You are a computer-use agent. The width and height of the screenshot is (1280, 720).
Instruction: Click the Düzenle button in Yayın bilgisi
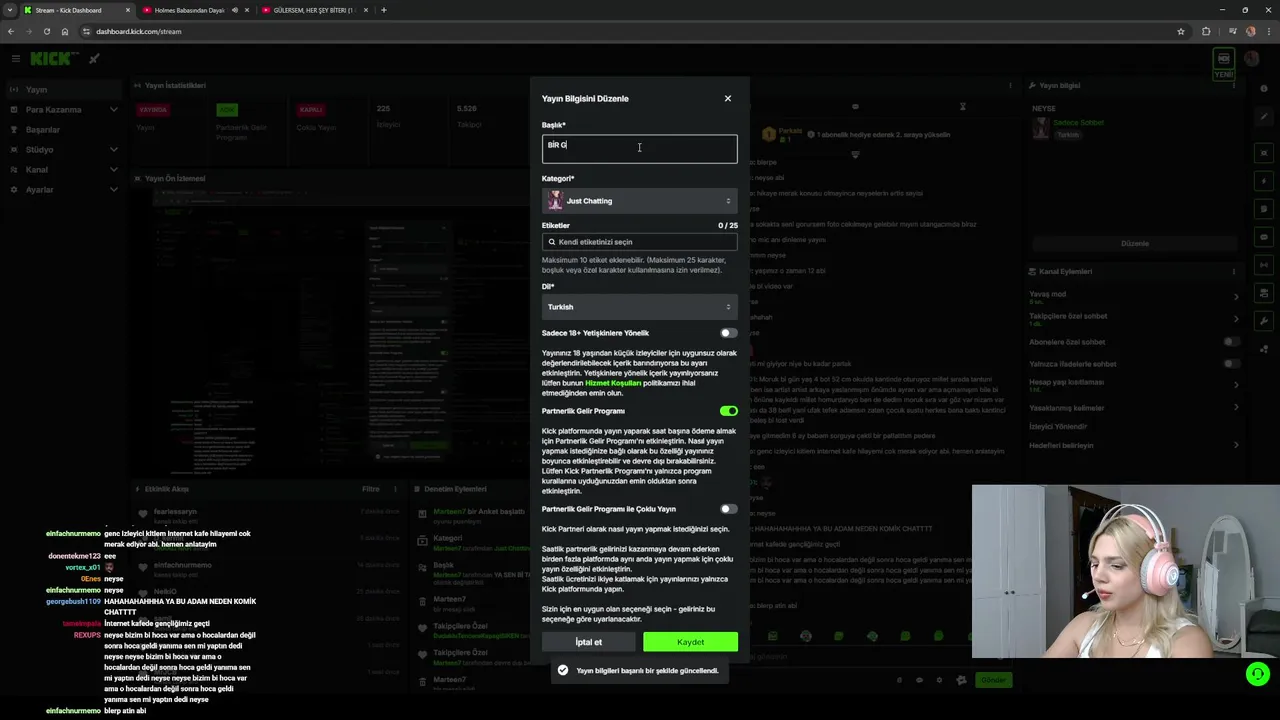tap(1135, 244)
